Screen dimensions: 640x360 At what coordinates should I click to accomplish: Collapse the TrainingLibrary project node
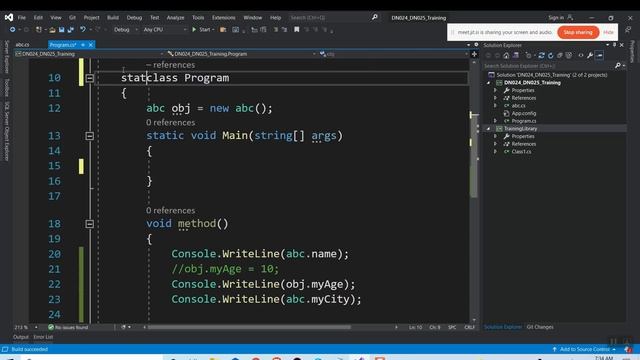click(x=488, y=129)
